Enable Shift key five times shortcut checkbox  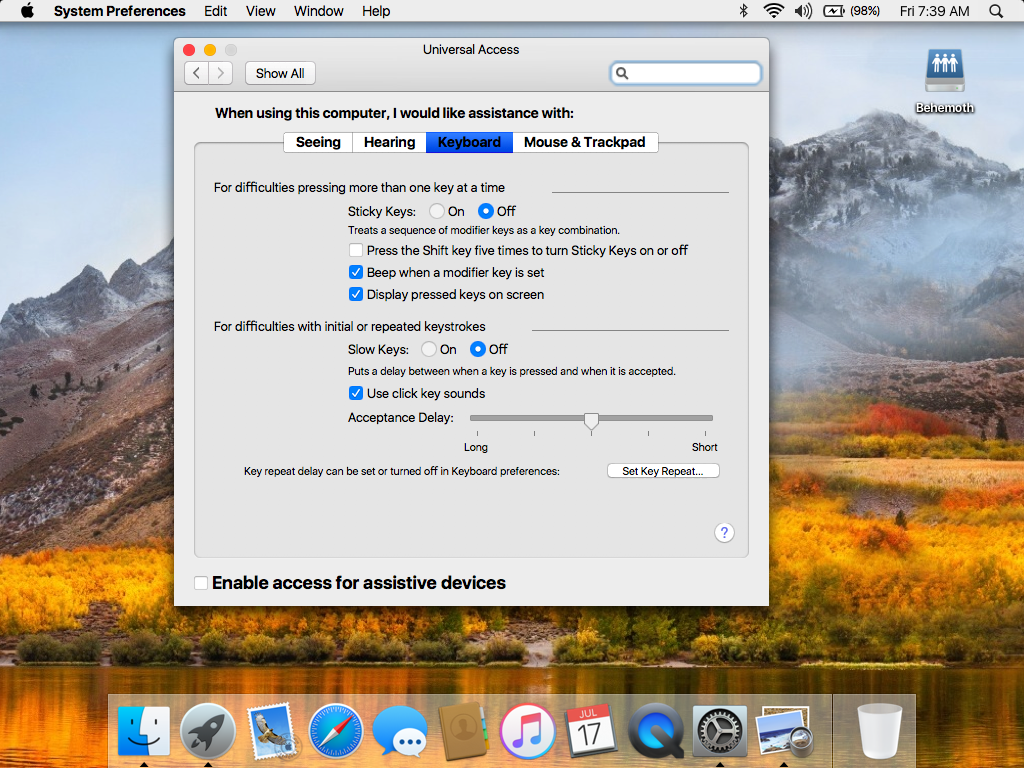pyautogui.click(x=356, y=251)
